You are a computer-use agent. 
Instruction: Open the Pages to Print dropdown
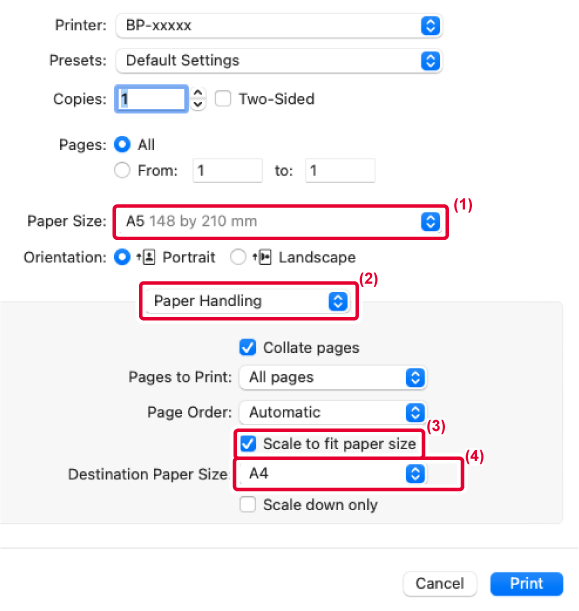click(333, 378)
